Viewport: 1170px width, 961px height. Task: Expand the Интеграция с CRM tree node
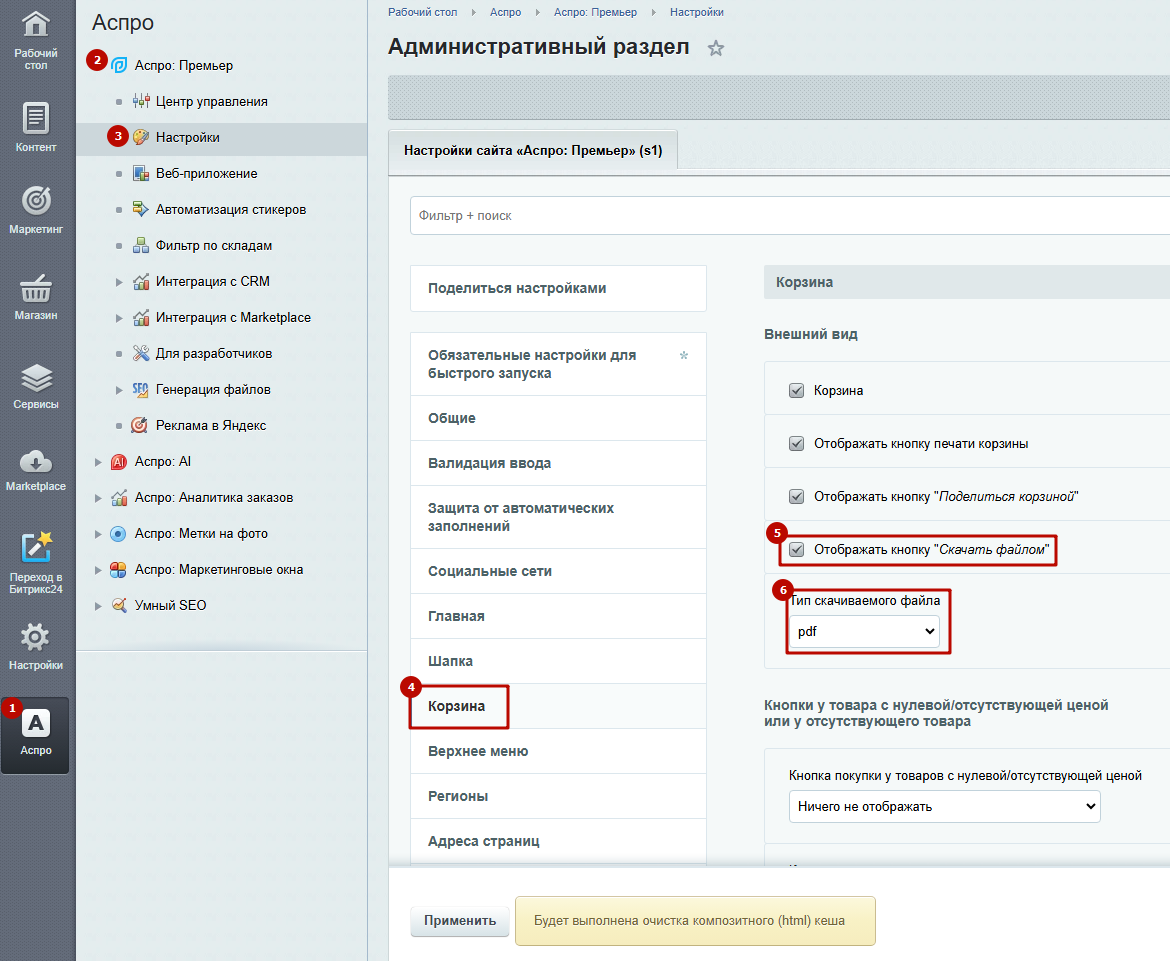pos(119,282)
